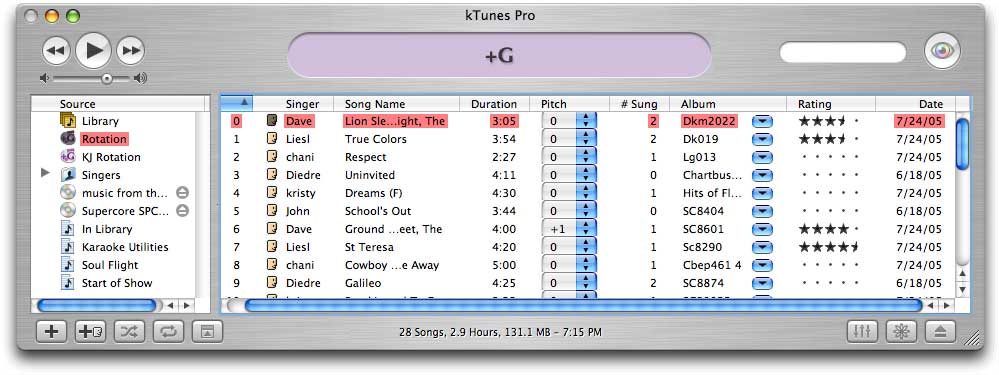Change pitch stepper for School's Out row
999x375 pixels.
point(586,211)
